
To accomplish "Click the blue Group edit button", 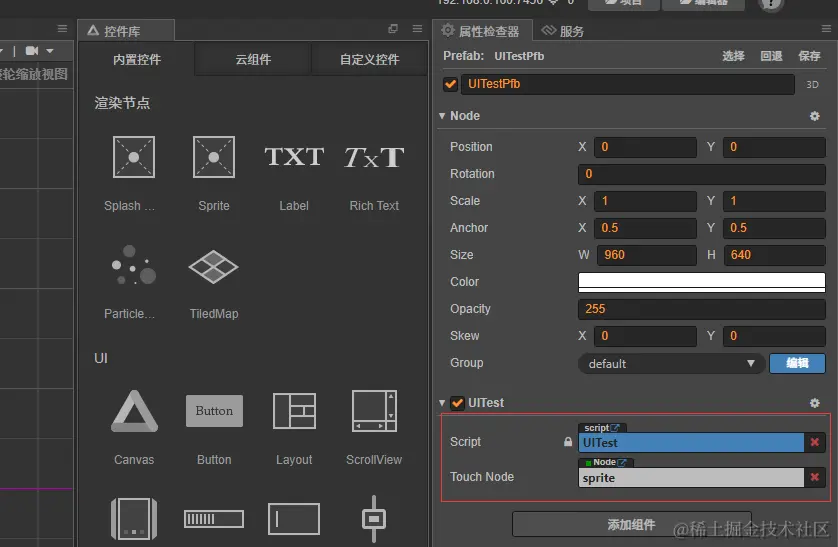I will tap(797, 363).
